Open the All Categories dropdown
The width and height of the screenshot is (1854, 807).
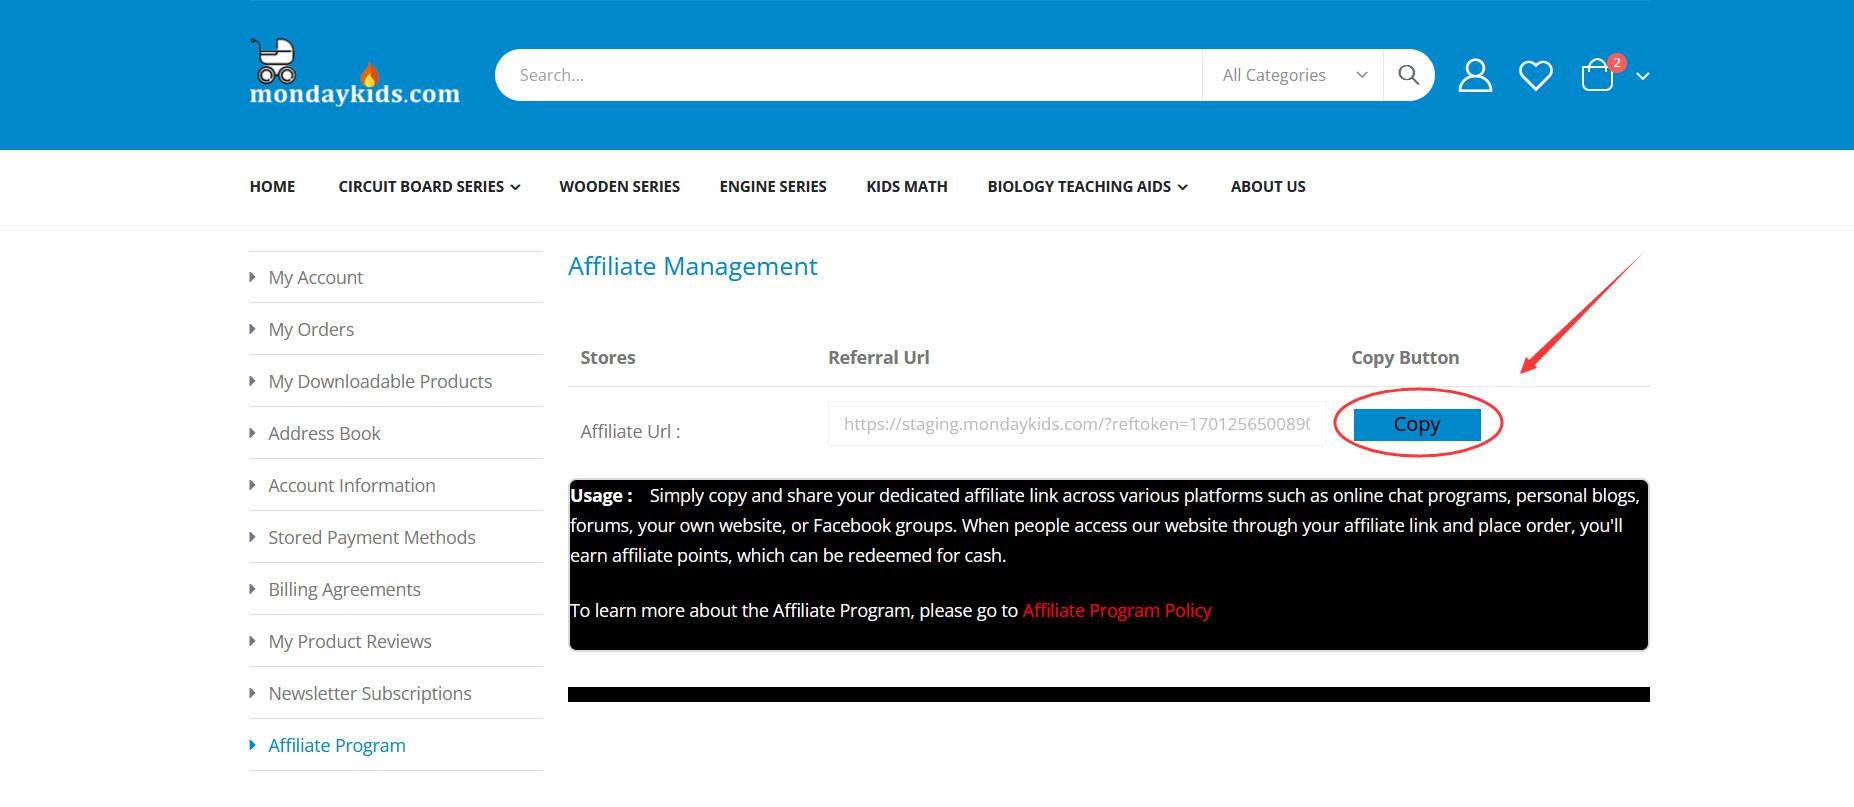1292,75
